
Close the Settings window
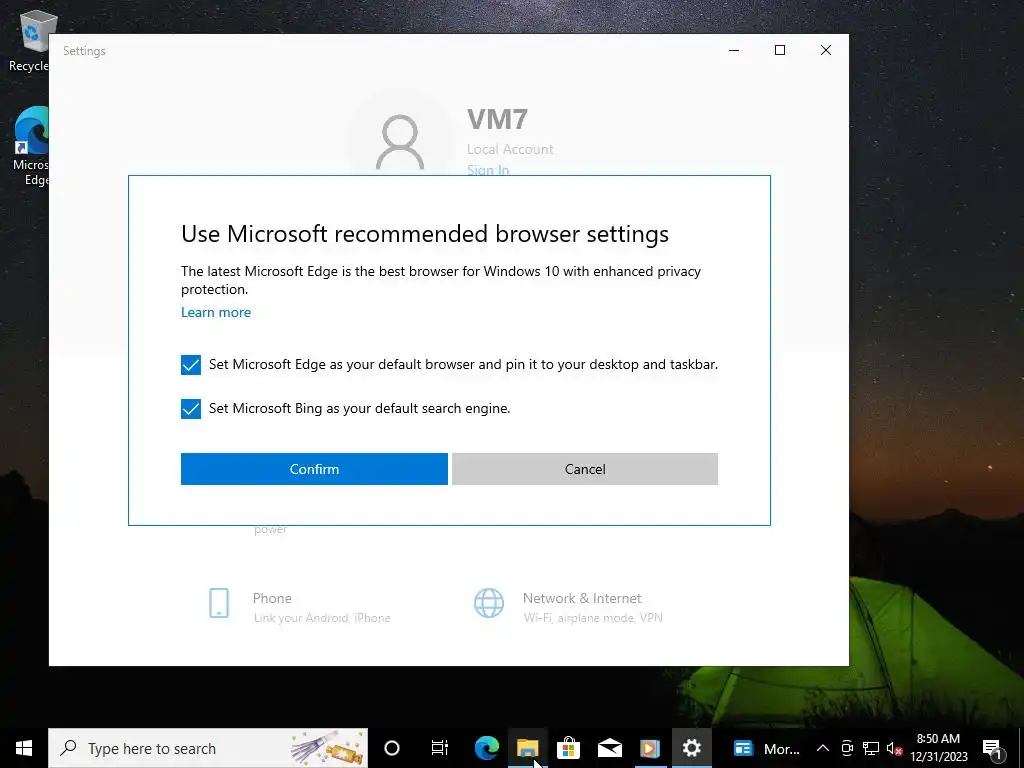826,50
